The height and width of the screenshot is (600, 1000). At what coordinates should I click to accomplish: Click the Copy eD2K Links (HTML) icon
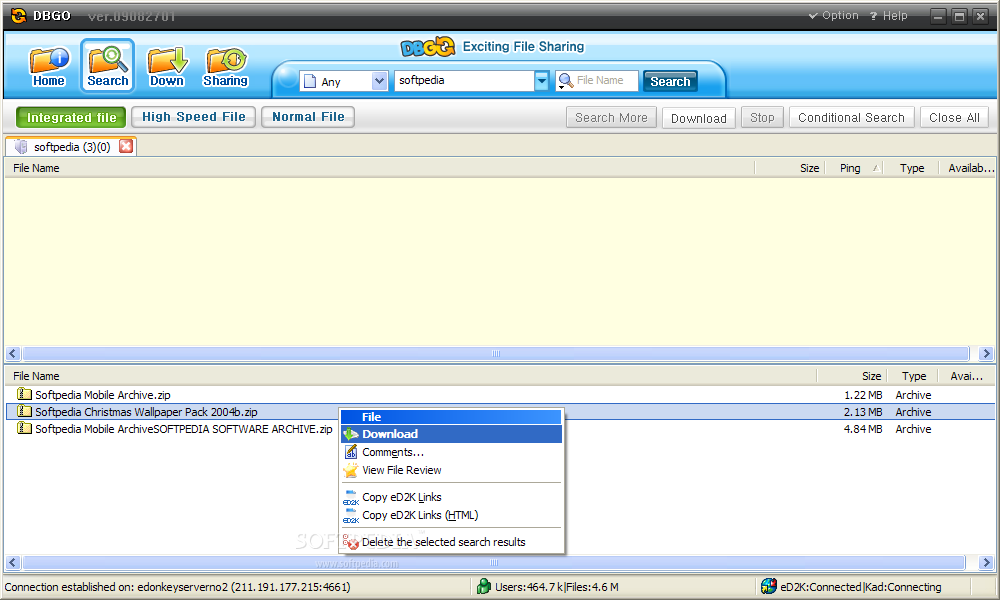(351, 515)
